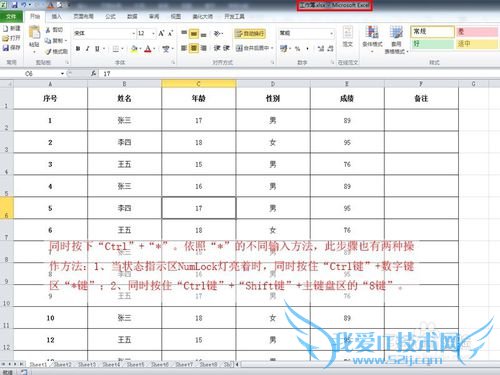Click the Undo arrow in quick access toolbar
Screen dimensions: 500x375
click(x=24, y=5)
